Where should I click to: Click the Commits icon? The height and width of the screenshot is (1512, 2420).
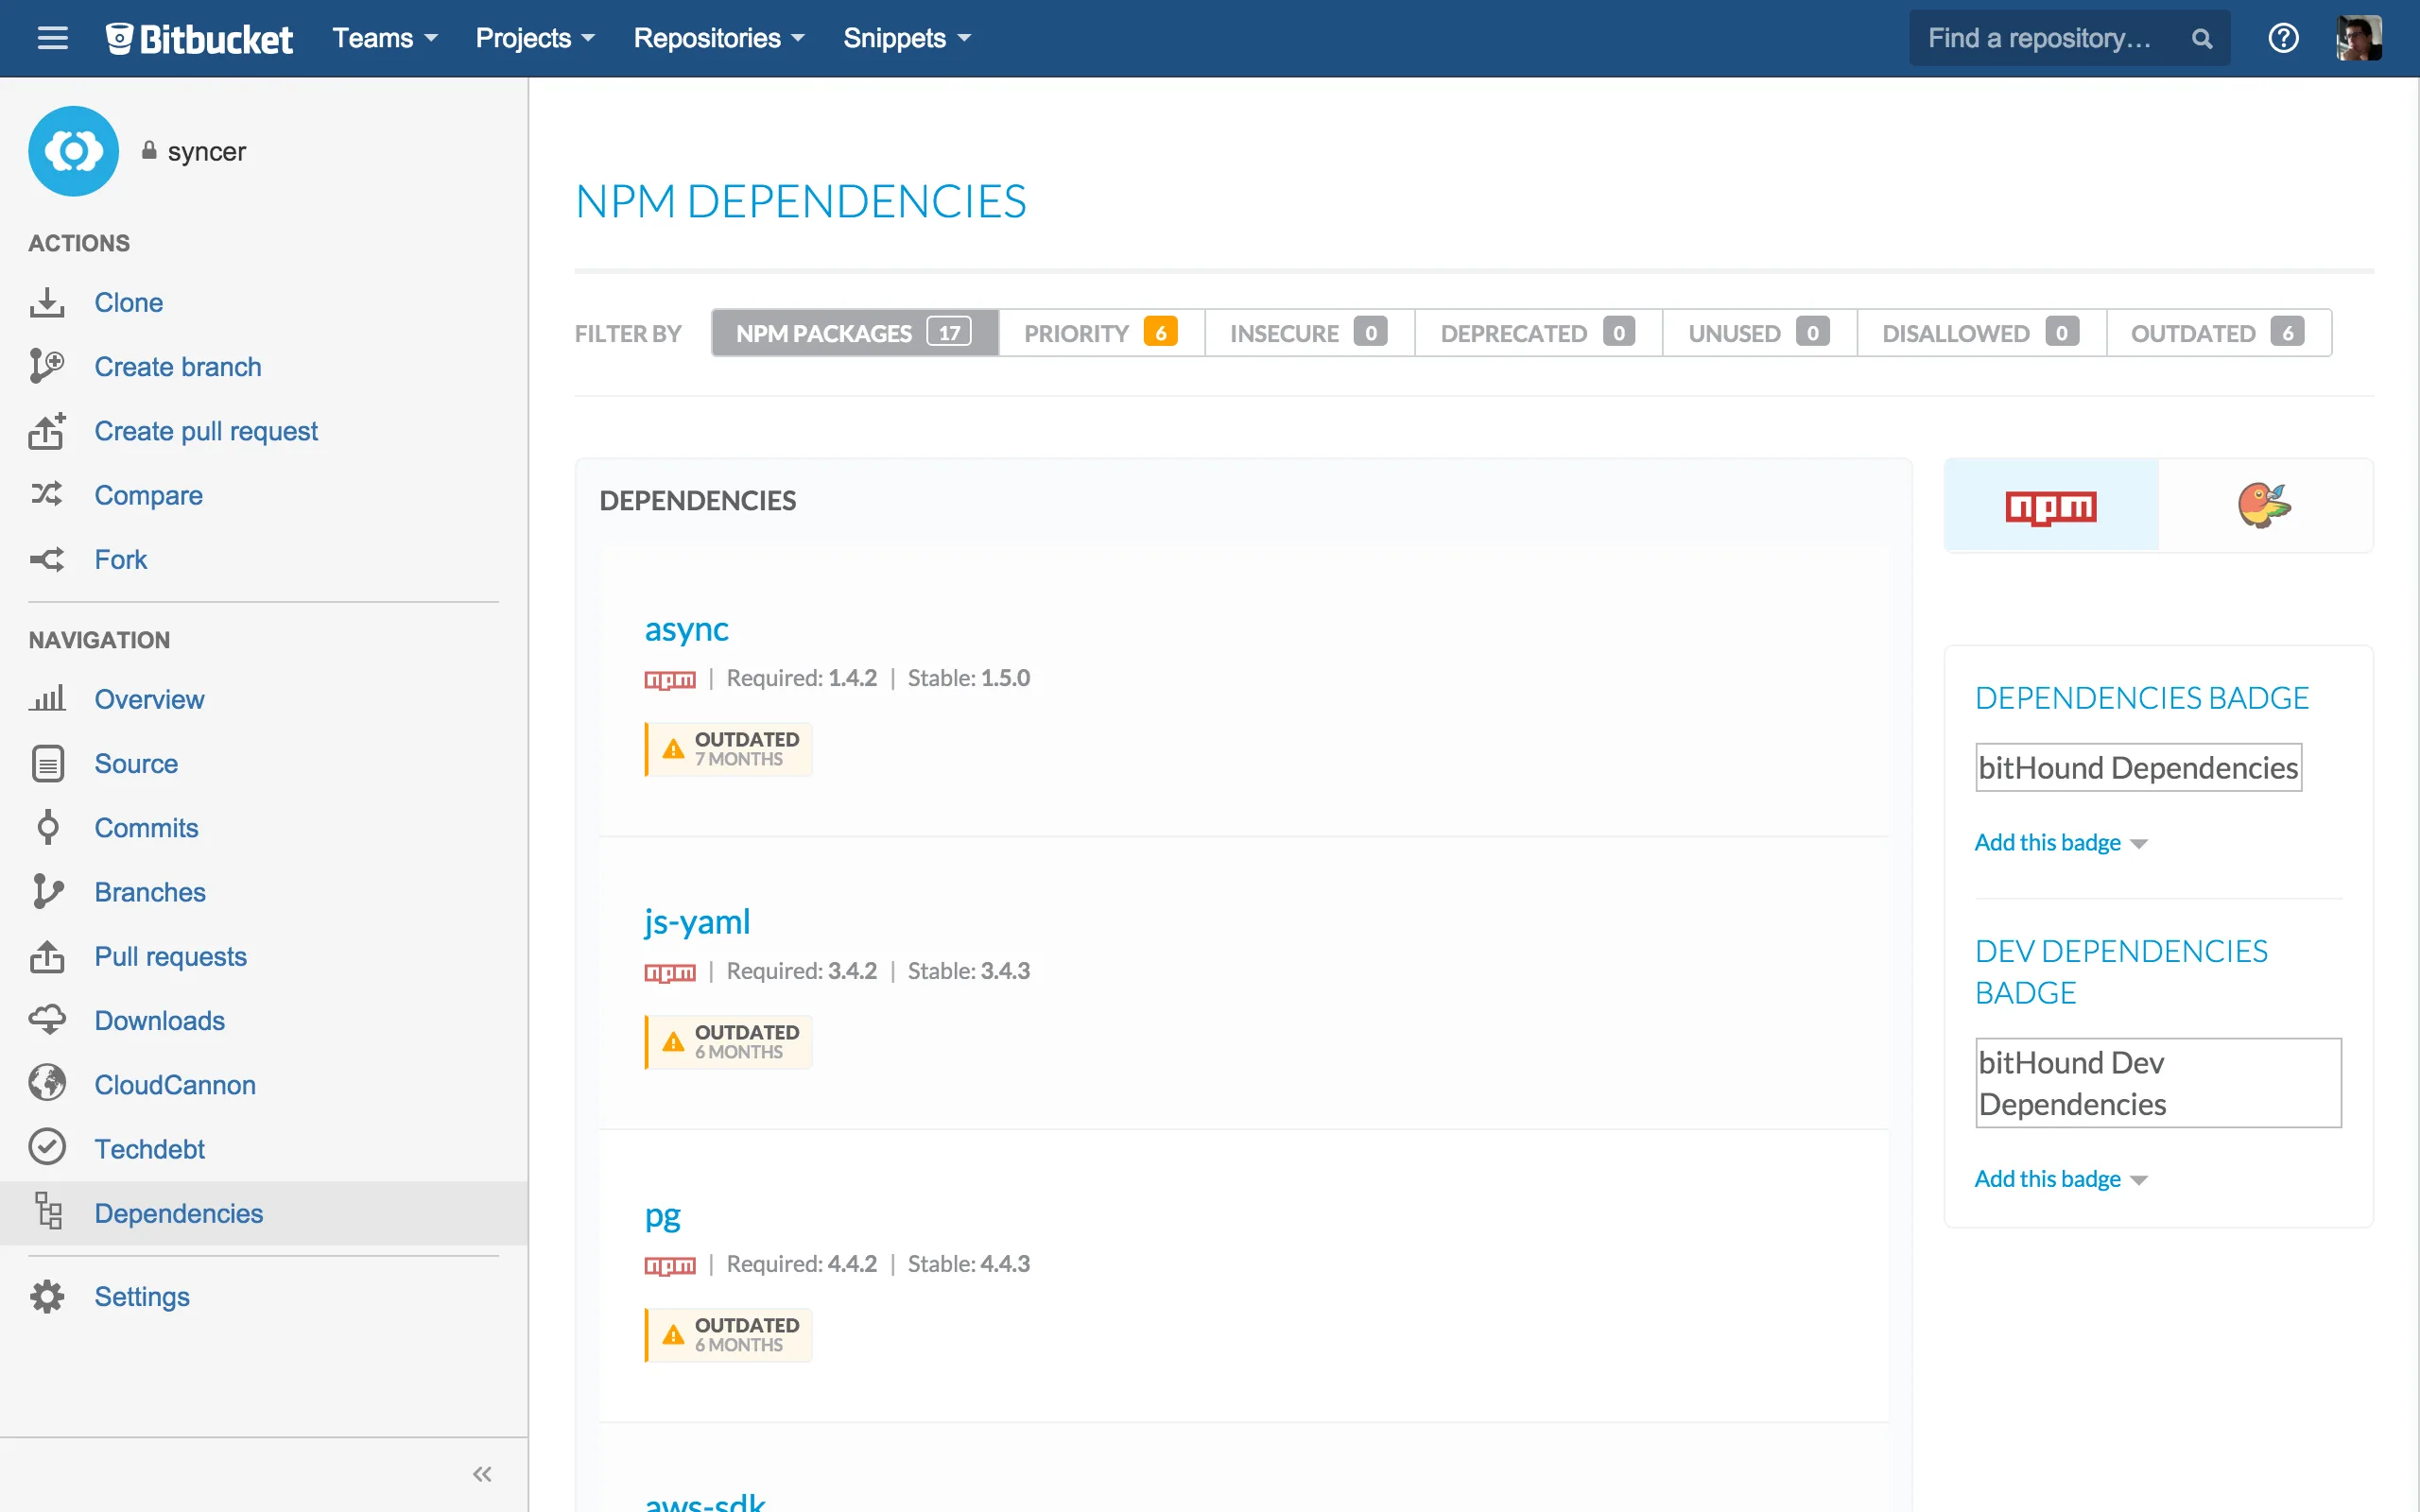pyautogui.click(x=47, y=827)
